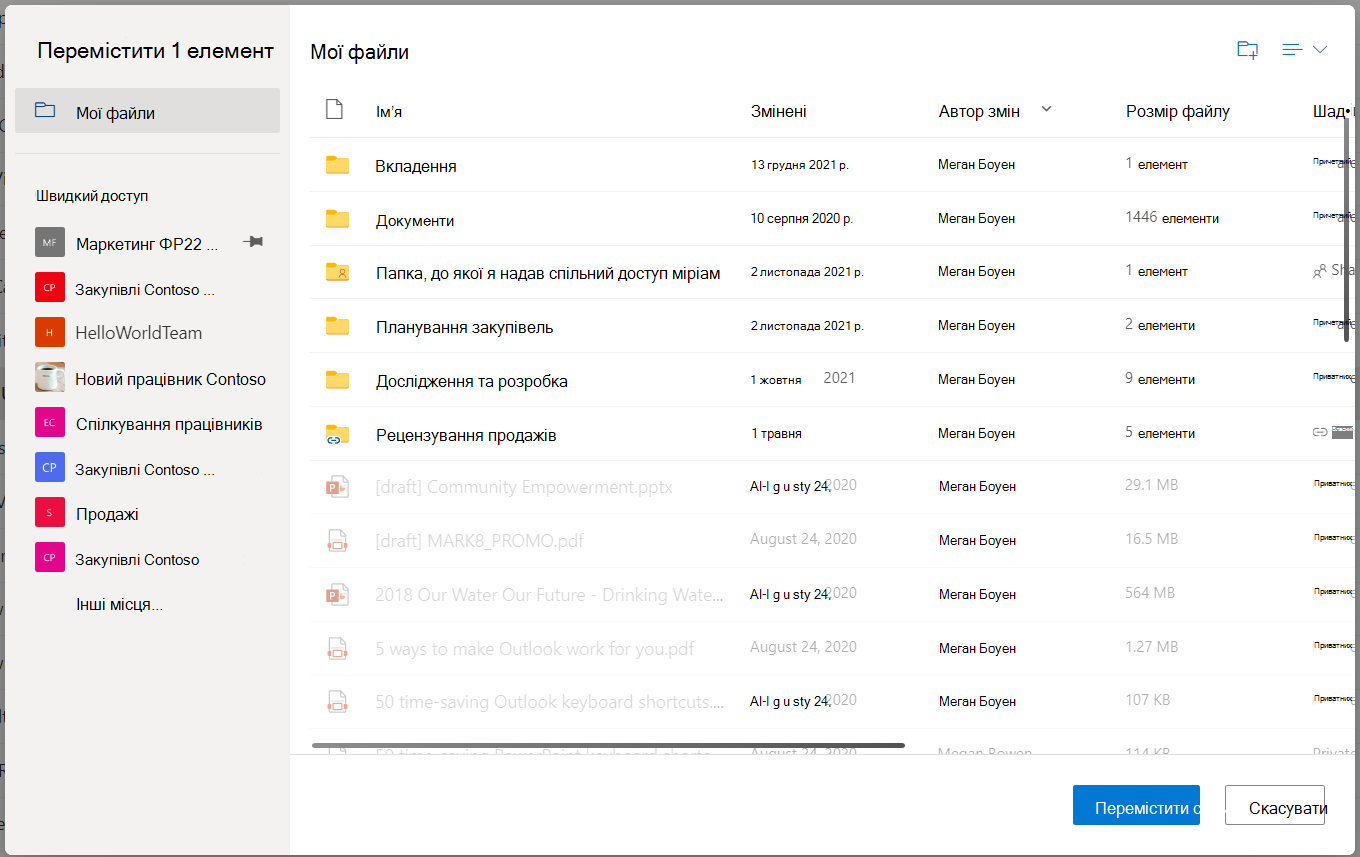The height and width of the screenshot is (857, 1360).
Task: Open the Автор змін column dropdown arrow
Action: (1047, 109)
